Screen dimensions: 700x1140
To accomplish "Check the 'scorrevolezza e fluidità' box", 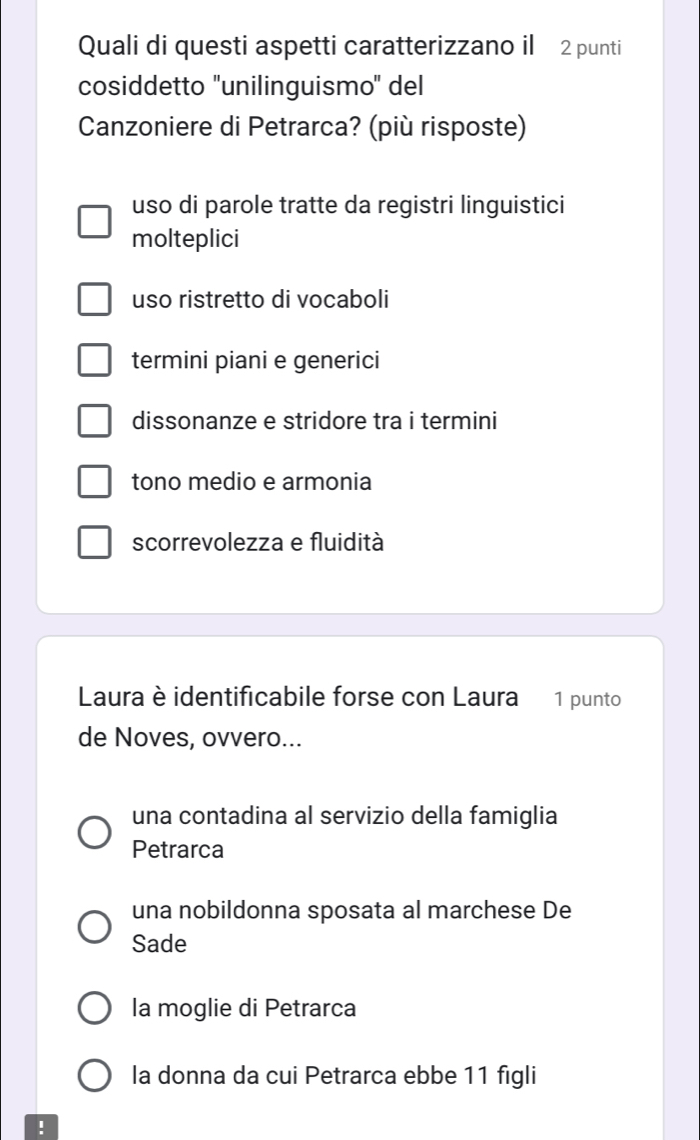I will tap(96, 544).
